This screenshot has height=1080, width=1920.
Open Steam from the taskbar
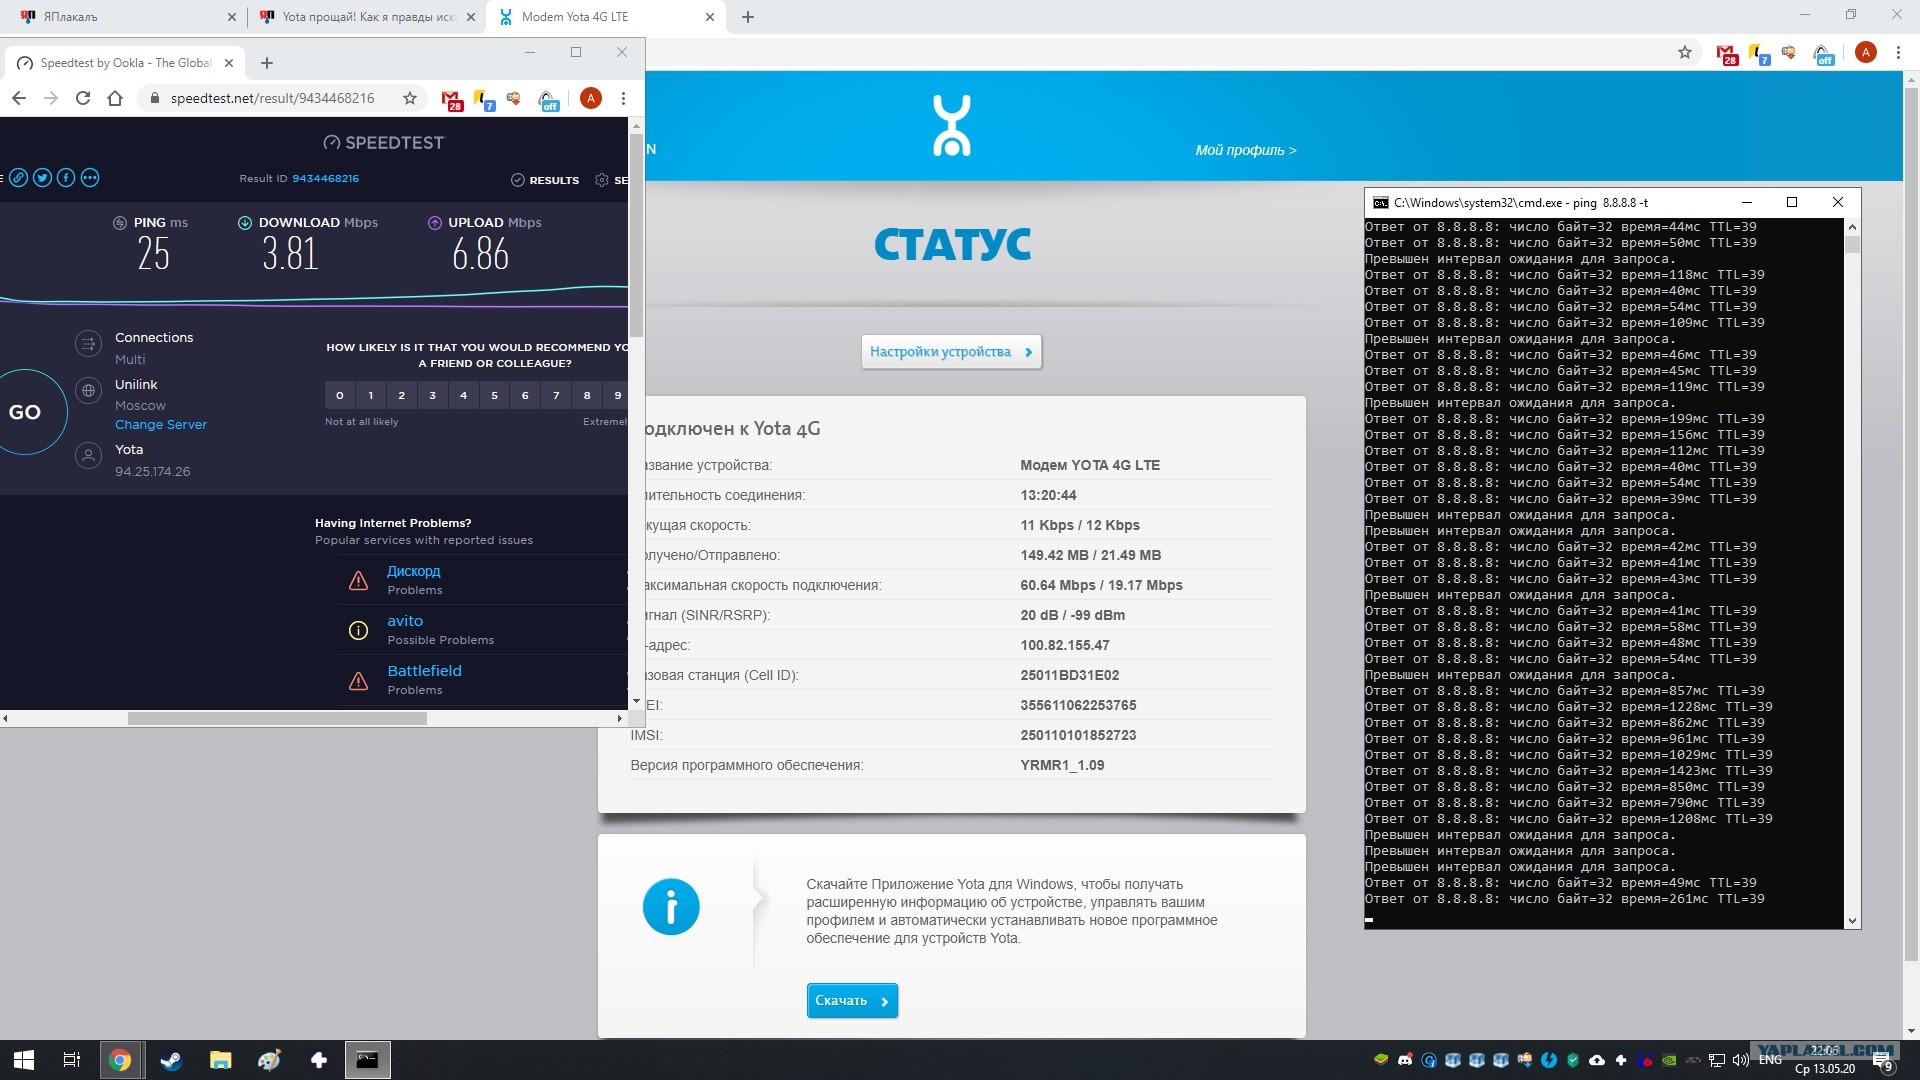pyautogui.click(x=171, y=1060)
